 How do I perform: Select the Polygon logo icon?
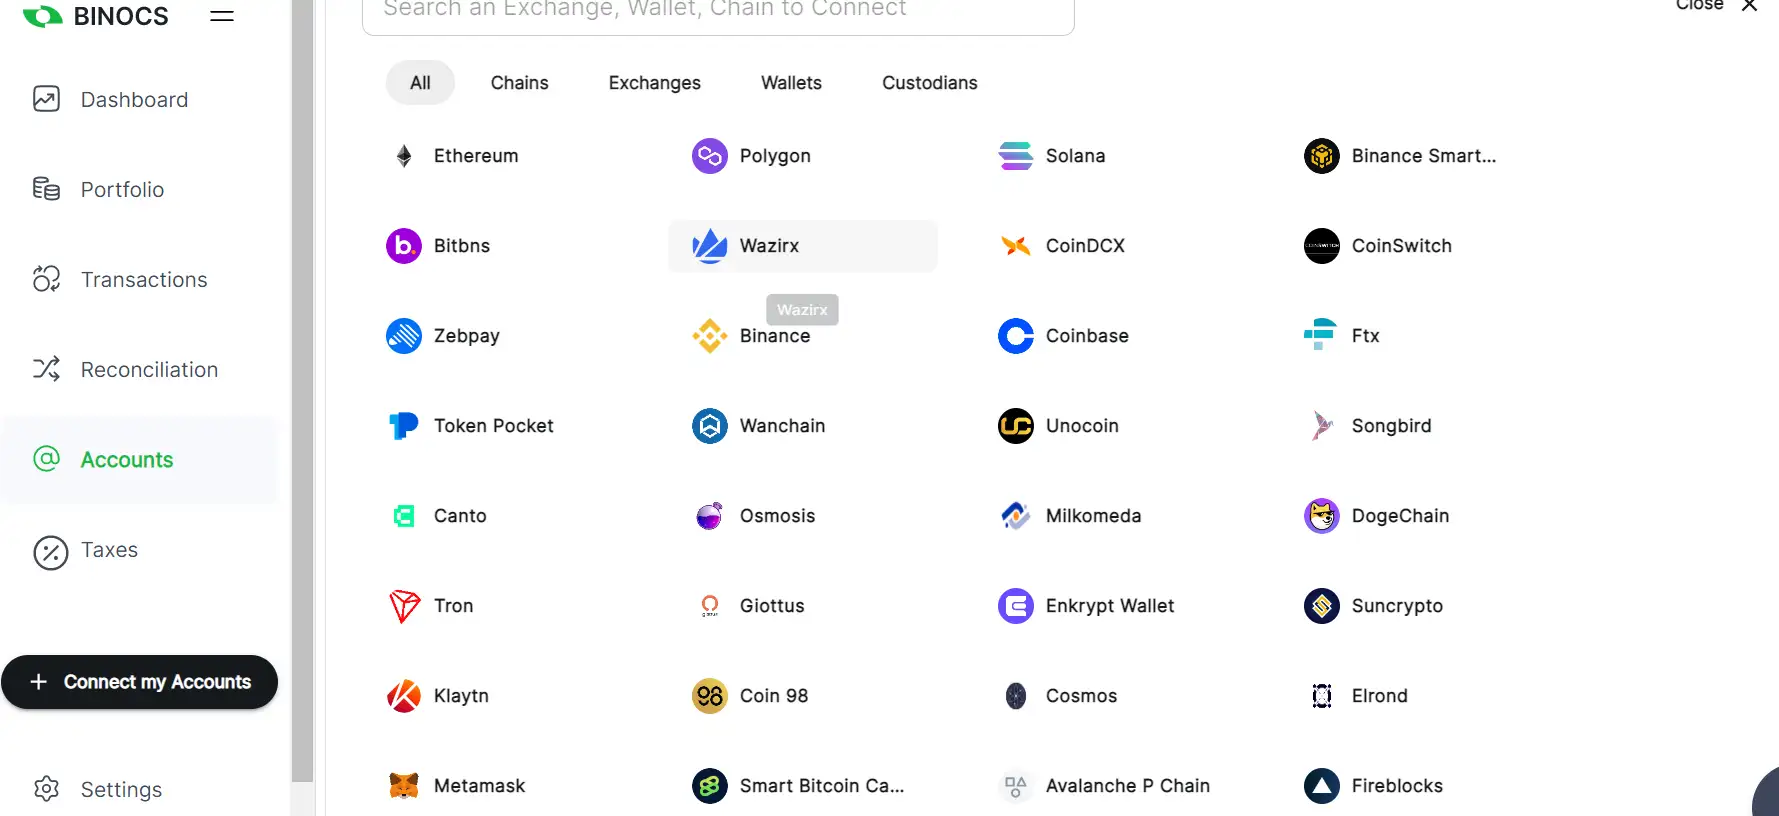pyautogui.click(x=710, y=156)
